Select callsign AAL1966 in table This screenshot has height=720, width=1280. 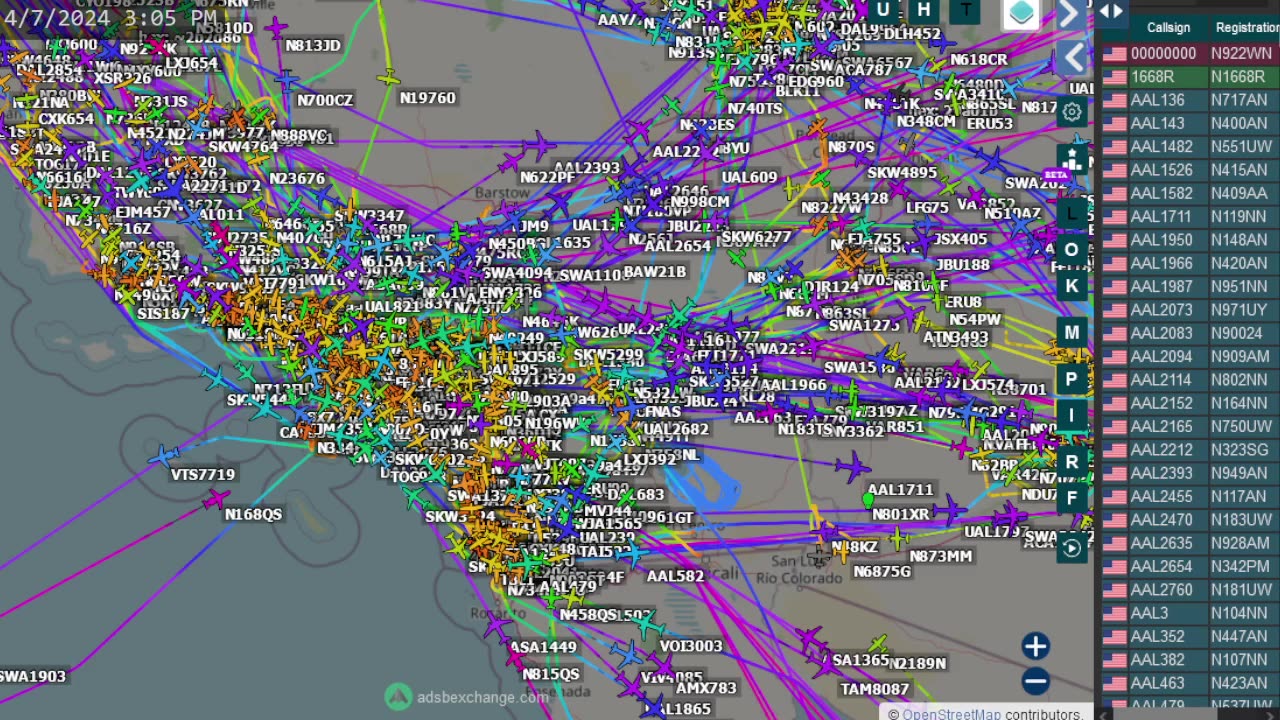[x=1161, y=263]
